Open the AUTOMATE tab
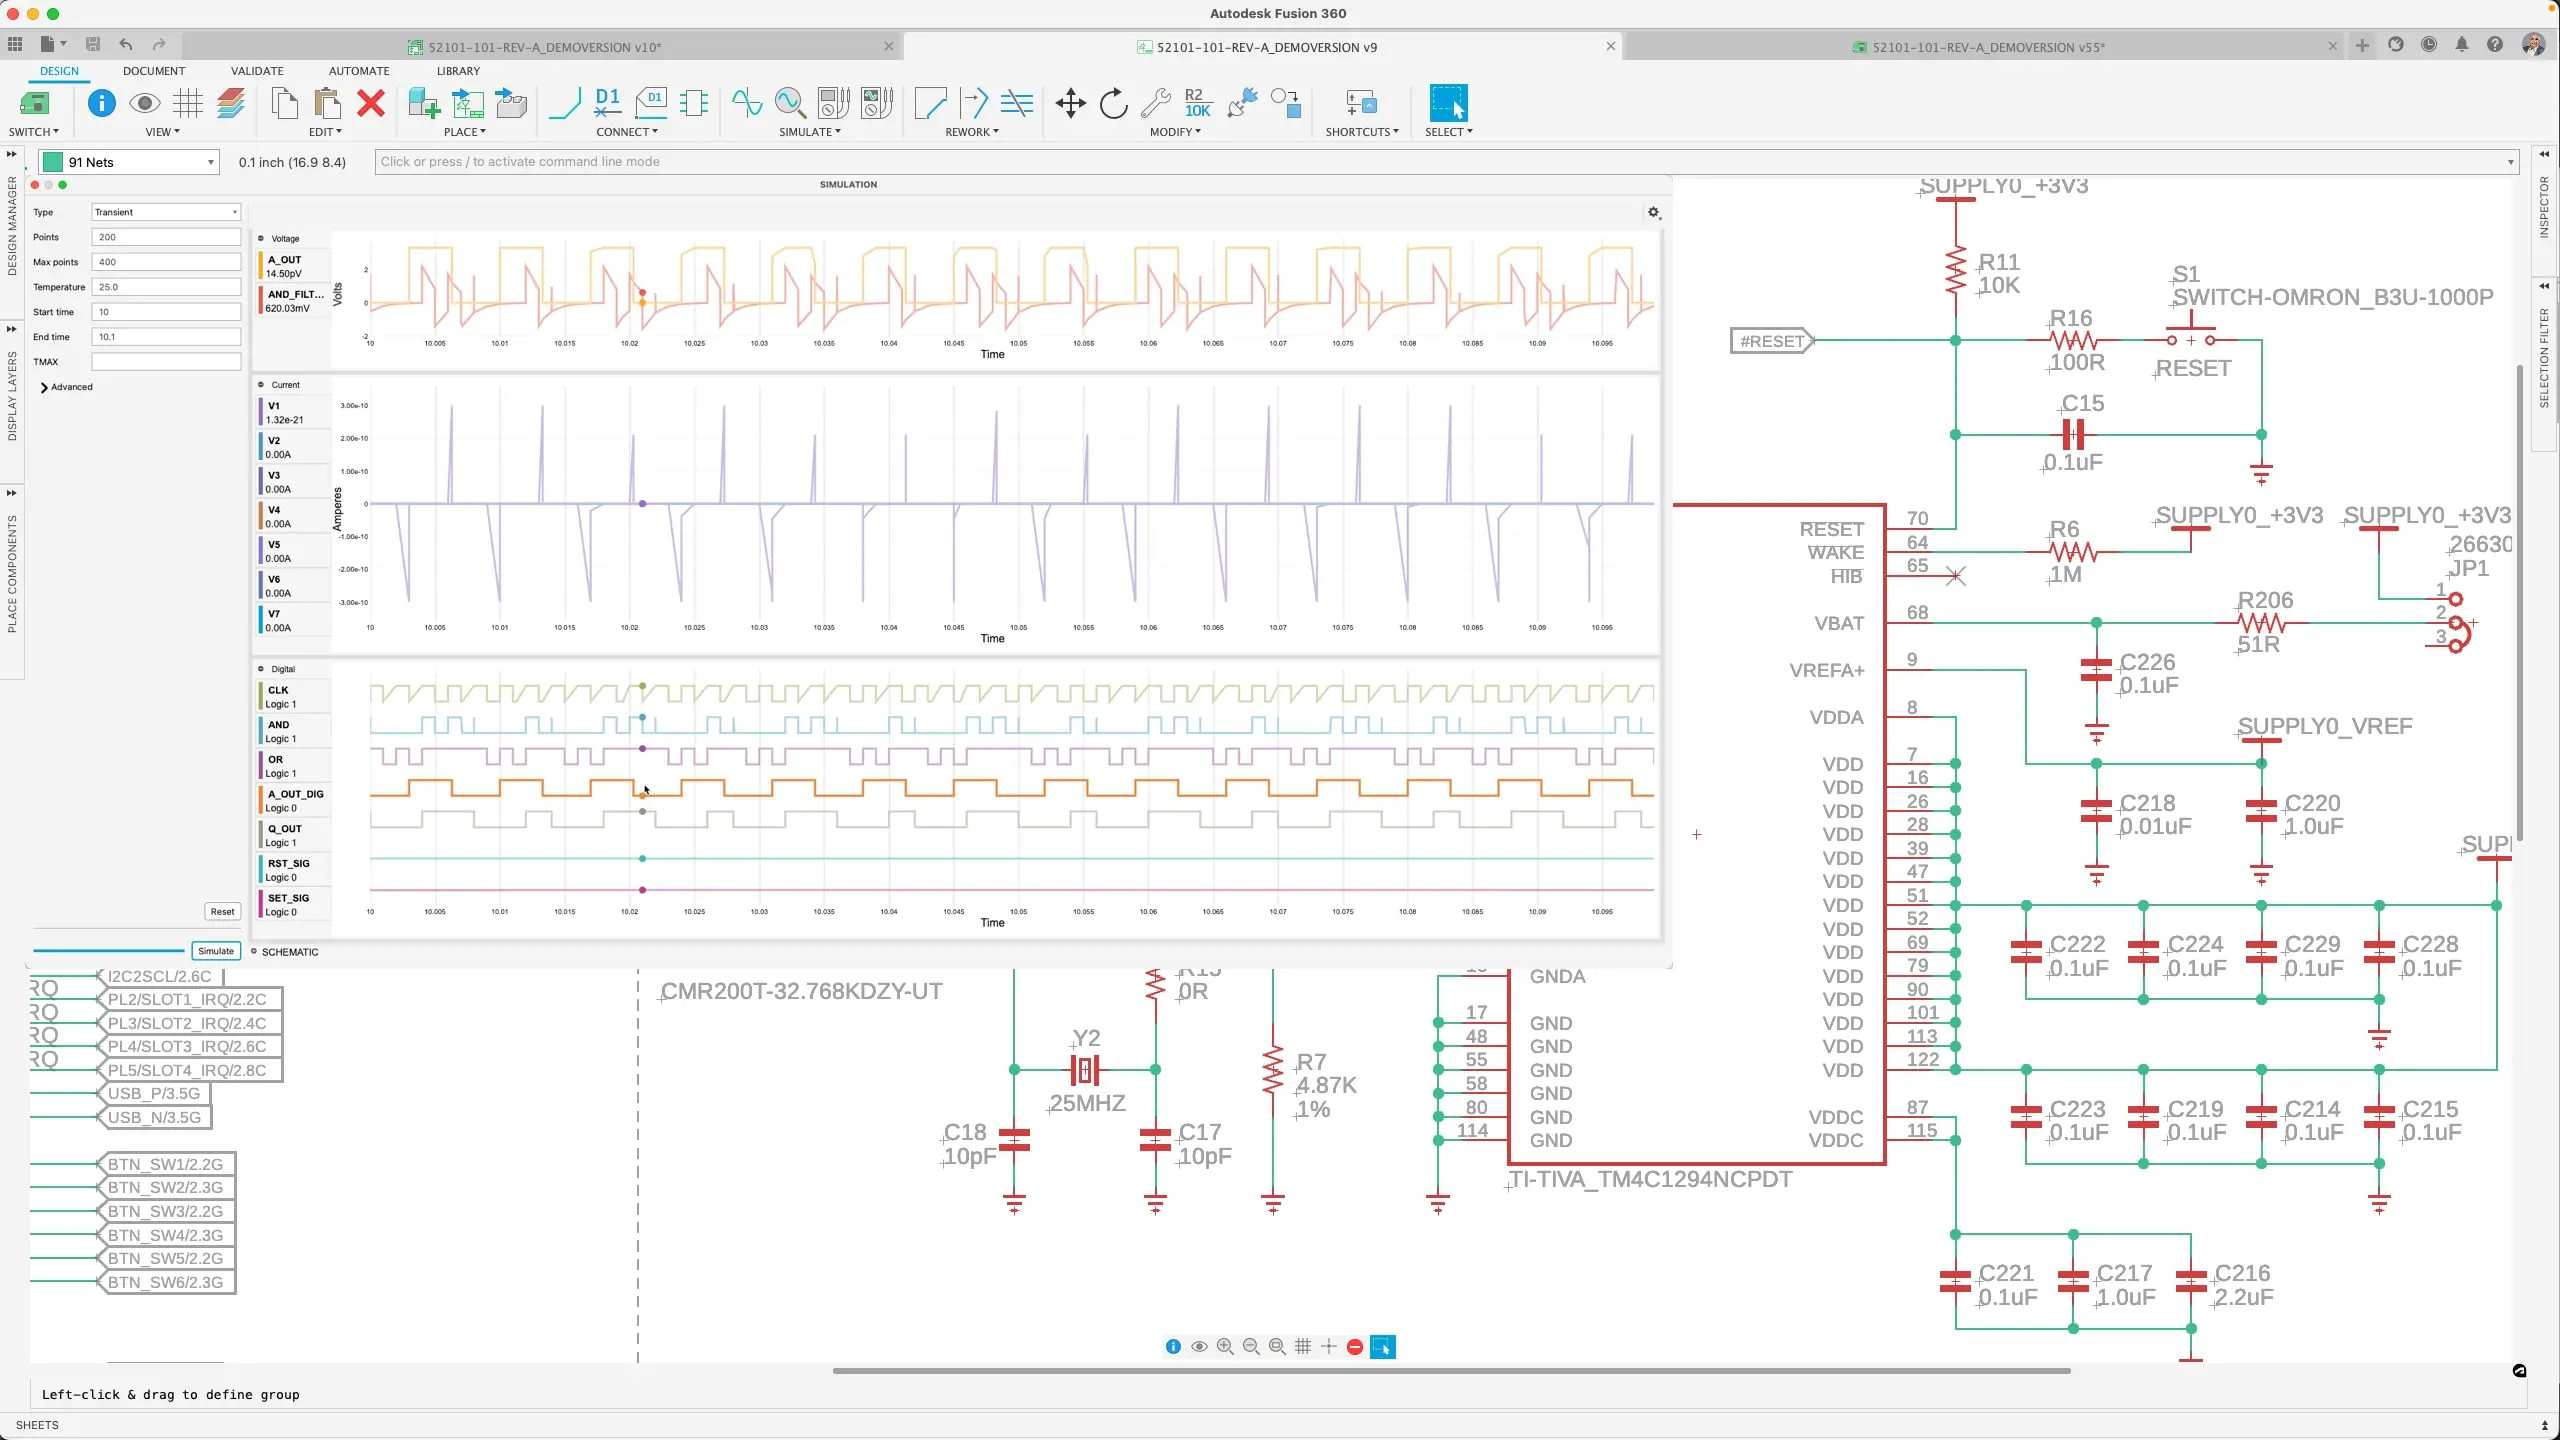 pos(359,71)
